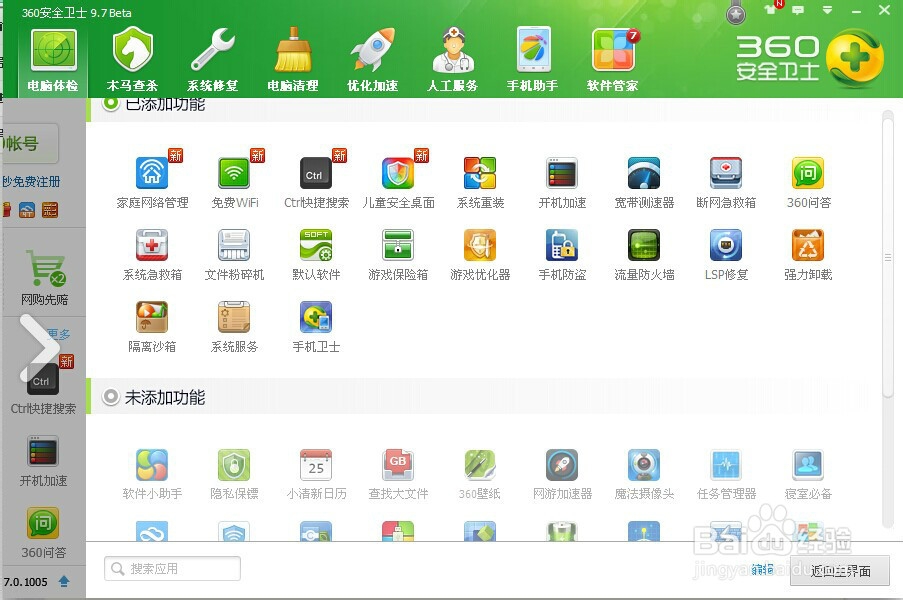Open the feedback message icon in title bar
This screenshot has height=600, width=903.
pyautogui.click(x=798, y=10)
